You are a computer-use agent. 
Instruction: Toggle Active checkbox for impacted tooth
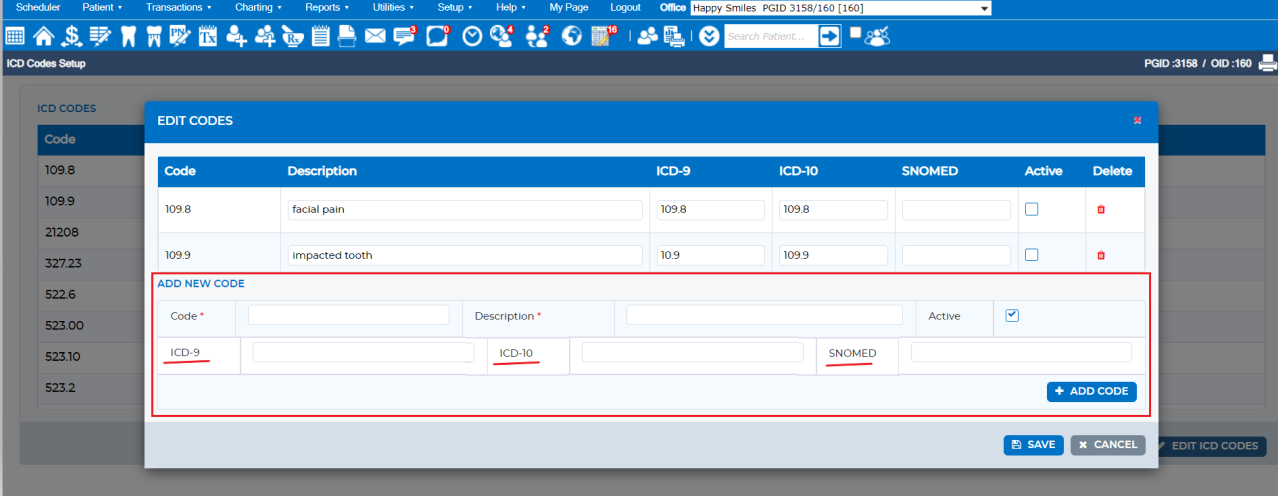click(1032, 255)
